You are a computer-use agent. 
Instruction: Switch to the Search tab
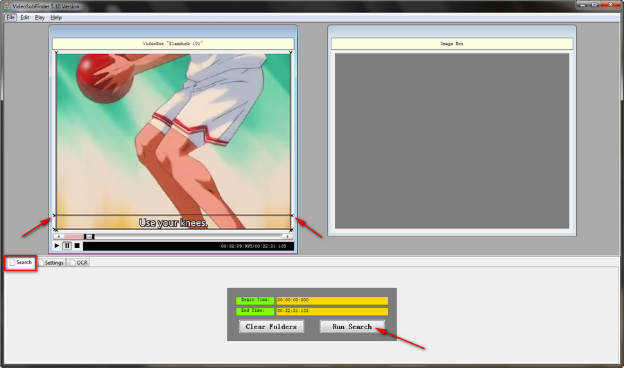tap(21, 263)
